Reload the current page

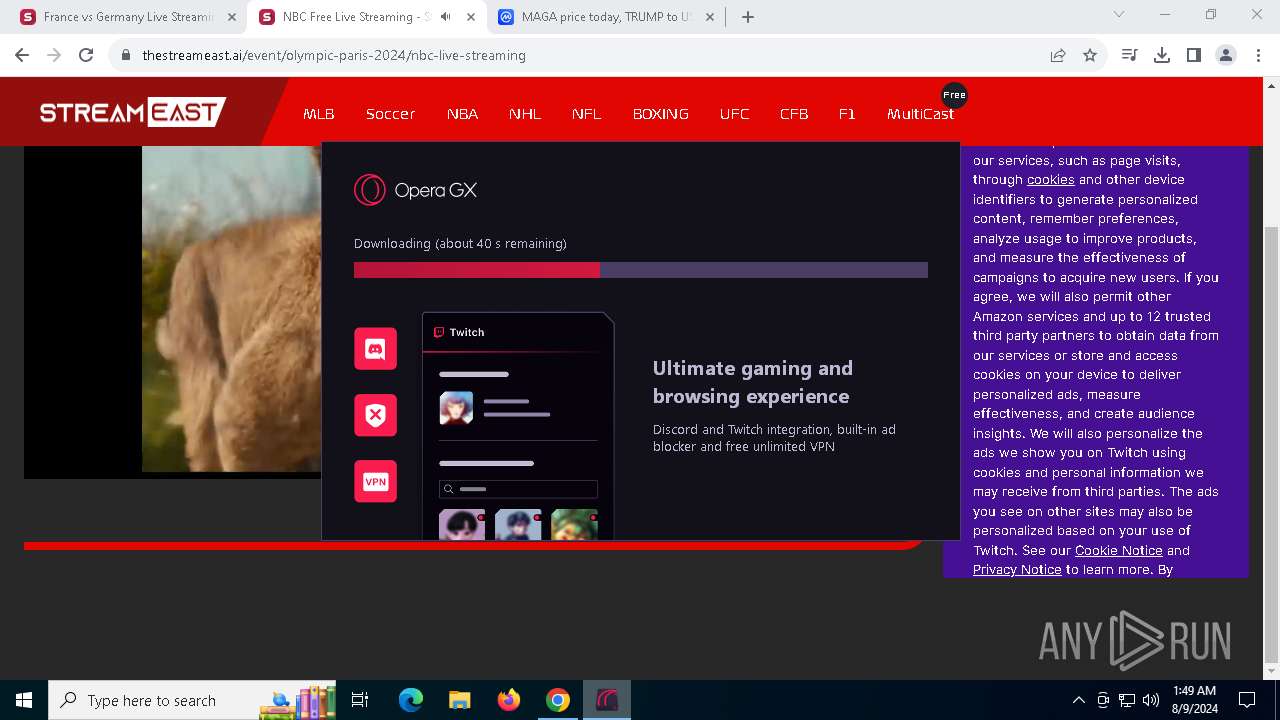click(x=86, y=55)
